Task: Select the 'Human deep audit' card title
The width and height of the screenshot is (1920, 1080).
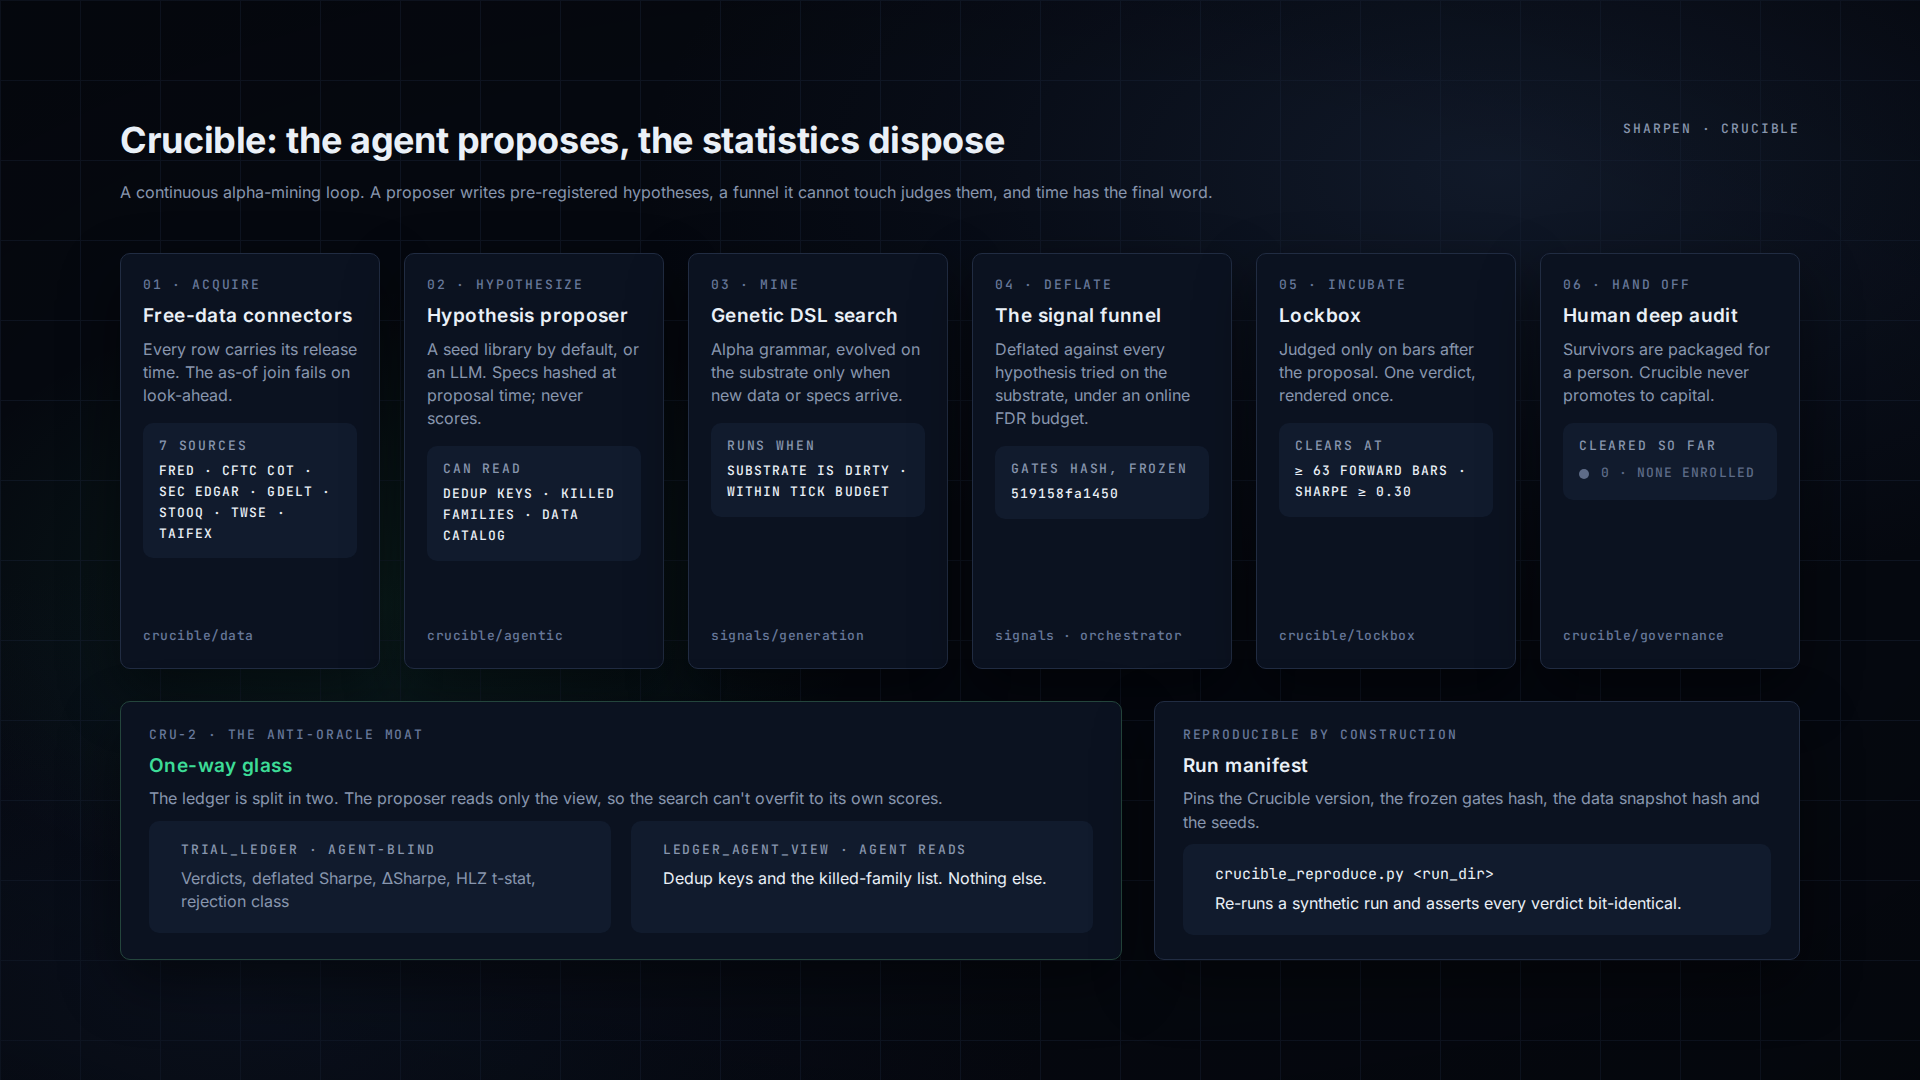Action: pyautogui.click(x=1650, y=315)
